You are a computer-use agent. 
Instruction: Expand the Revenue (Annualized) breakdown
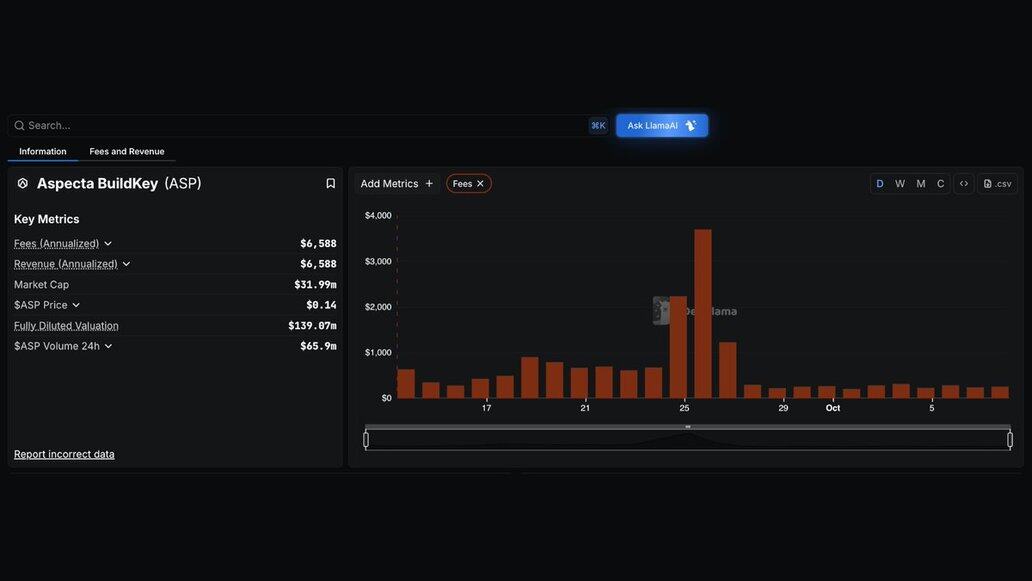point(126,264)
